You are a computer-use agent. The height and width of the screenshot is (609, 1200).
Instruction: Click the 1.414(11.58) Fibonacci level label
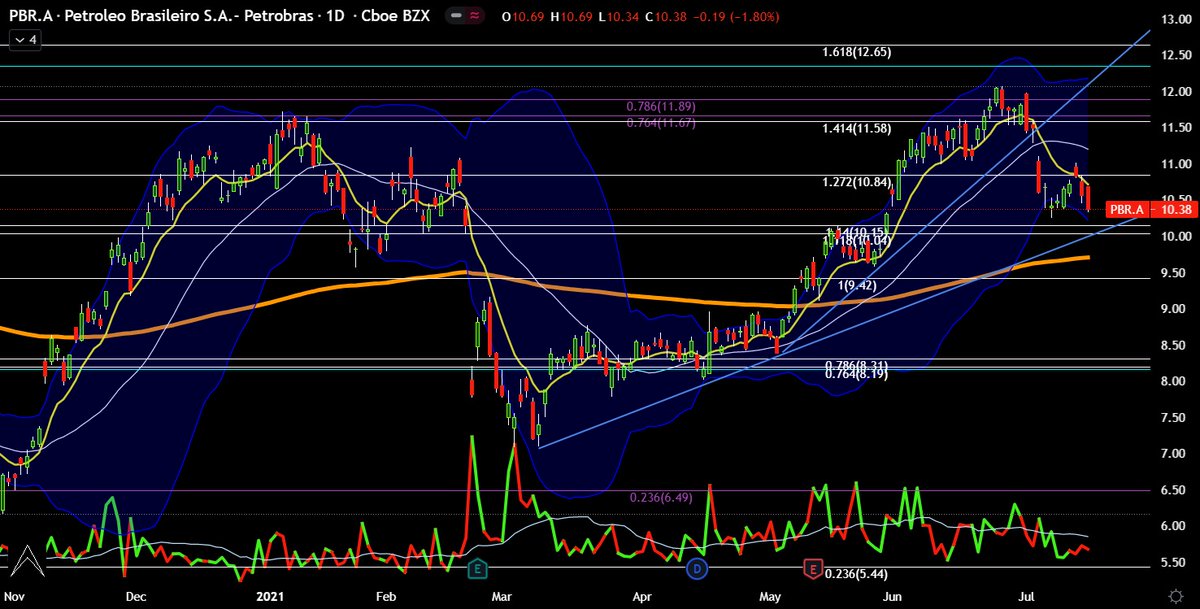(x=856, y=129)
